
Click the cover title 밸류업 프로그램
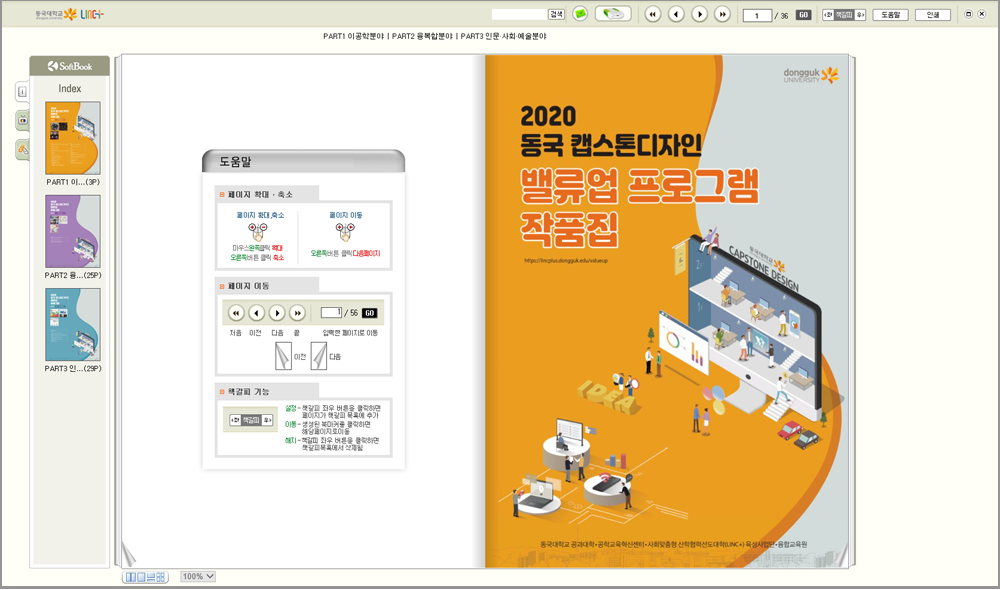click(639, 186)
